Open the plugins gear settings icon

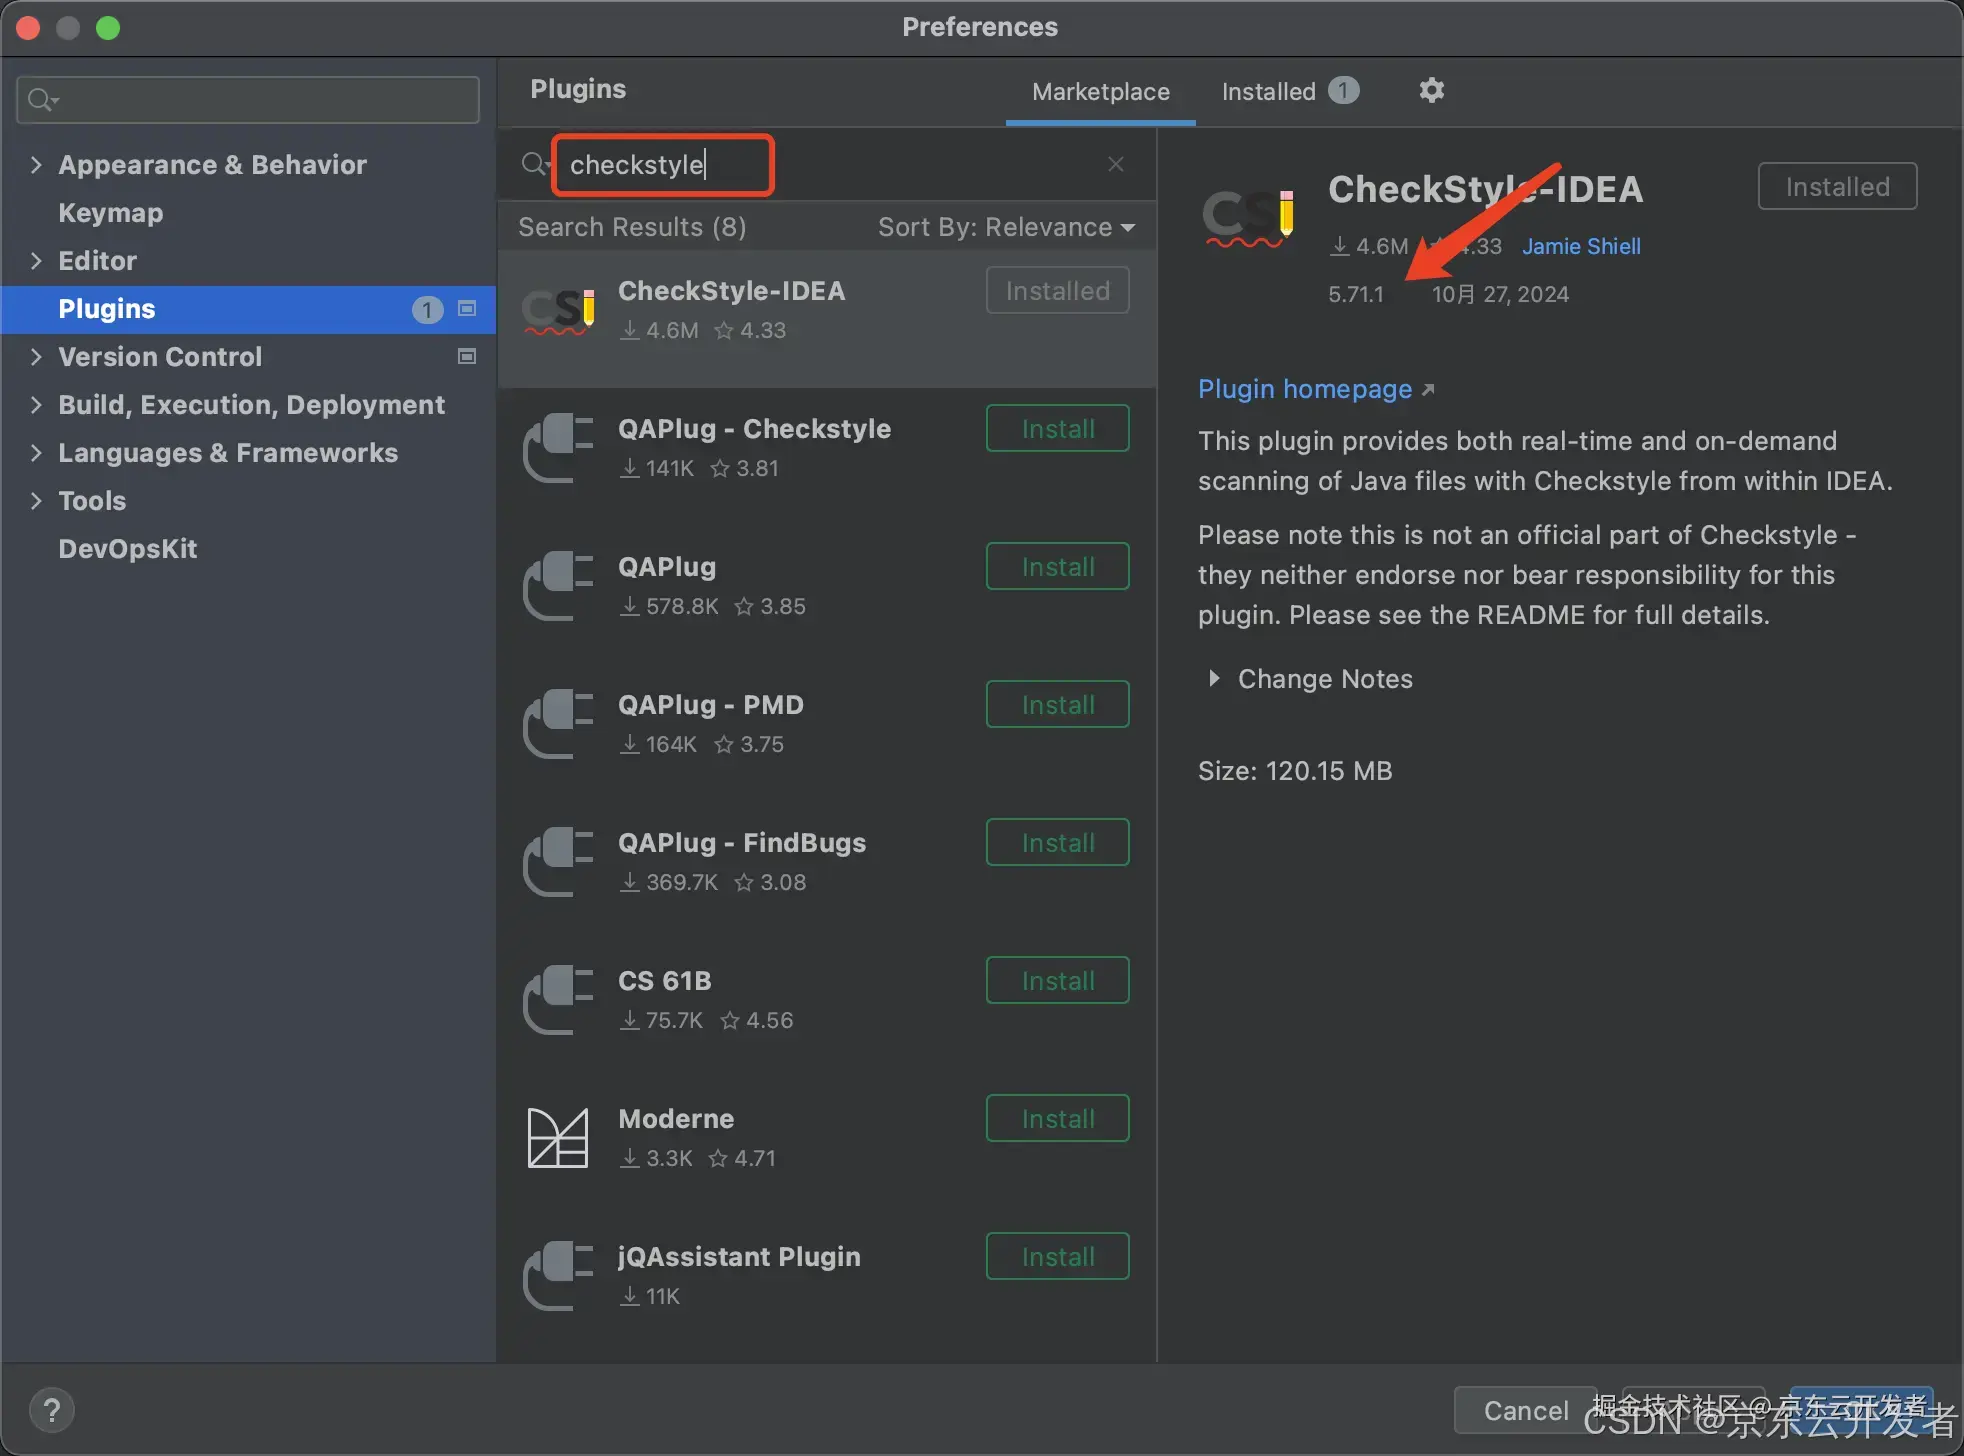(x=1431, y=91)
